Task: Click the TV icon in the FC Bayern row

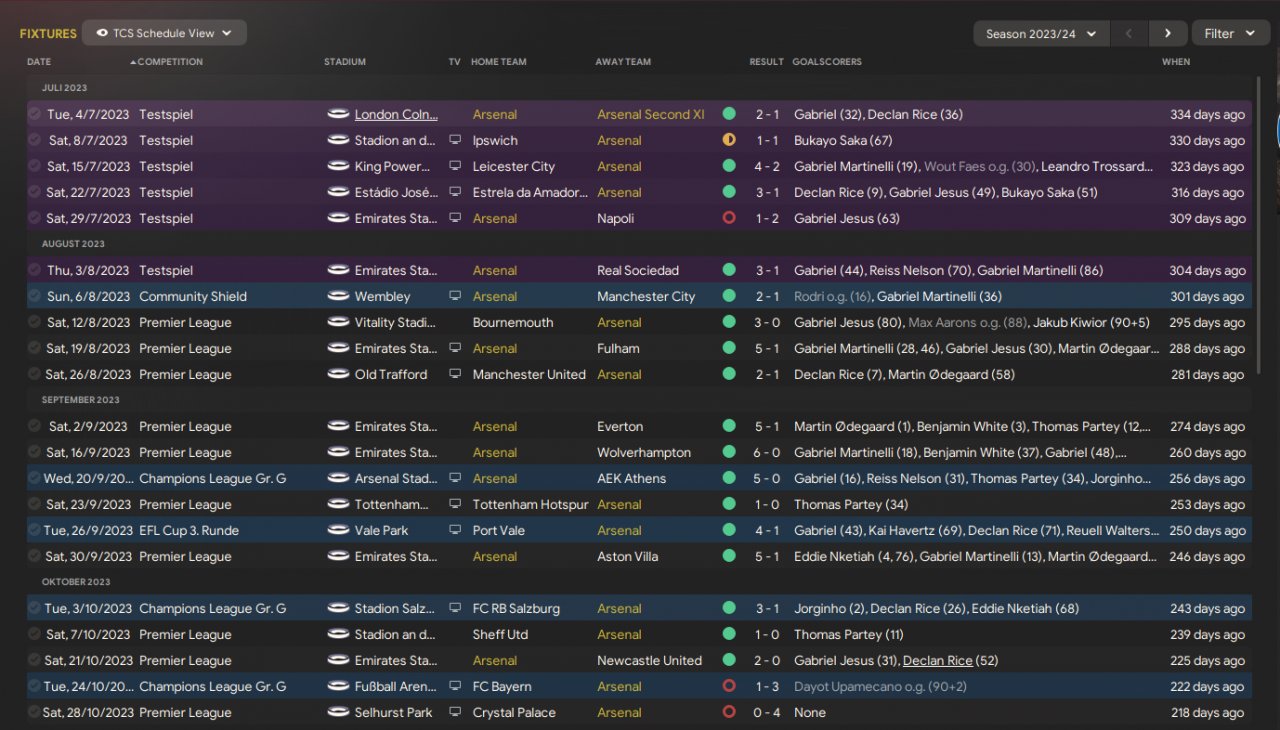Action: (x=455, y=687)
